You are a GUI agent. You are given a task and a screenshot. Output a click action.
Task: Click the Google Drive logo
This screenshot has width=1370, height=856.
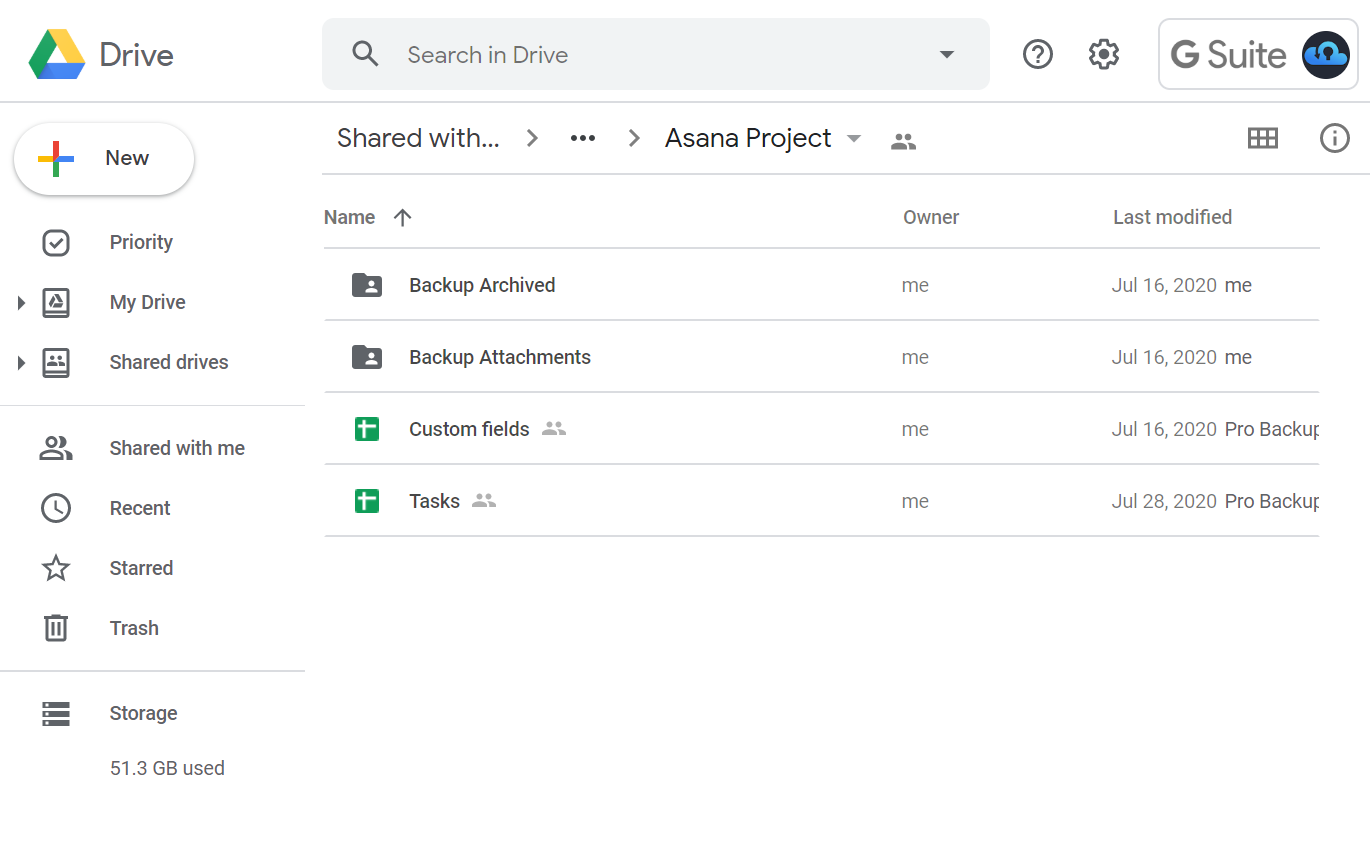click(58, 55)
